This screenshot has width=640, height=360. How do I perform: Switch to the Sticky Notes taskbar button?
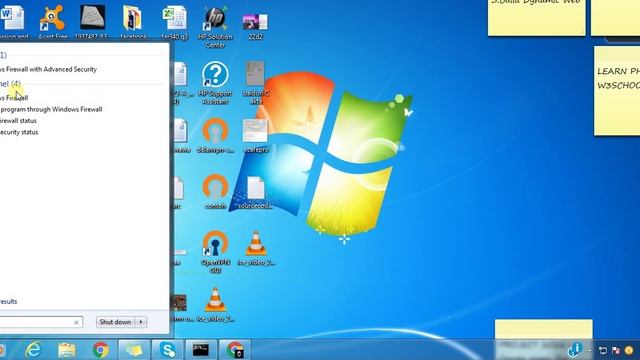pos(134,350)
